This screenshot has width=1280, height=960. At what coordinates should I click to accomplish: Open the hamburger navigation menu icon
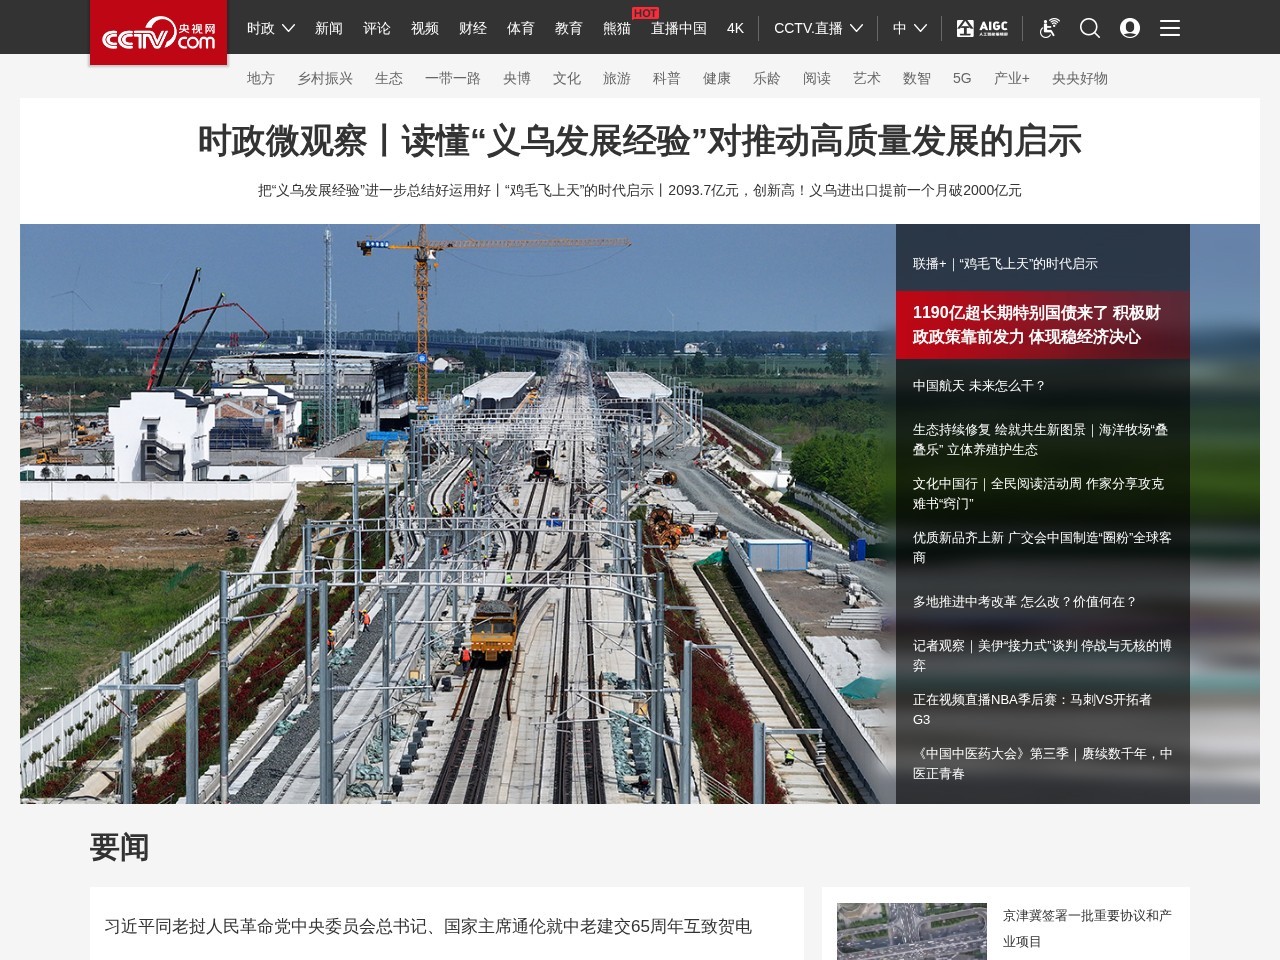(x=1169, y=28)
